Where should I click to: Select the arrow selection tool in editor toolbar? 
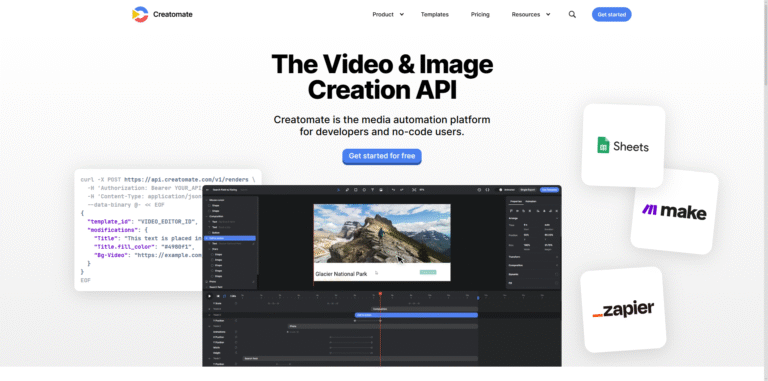click(338, 190)
